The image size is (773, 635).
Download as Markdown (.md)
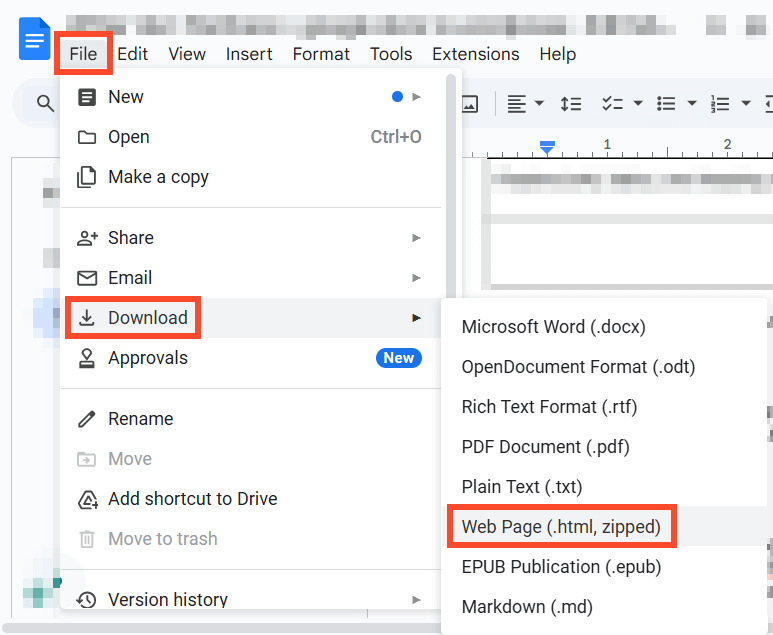point(604,606)
